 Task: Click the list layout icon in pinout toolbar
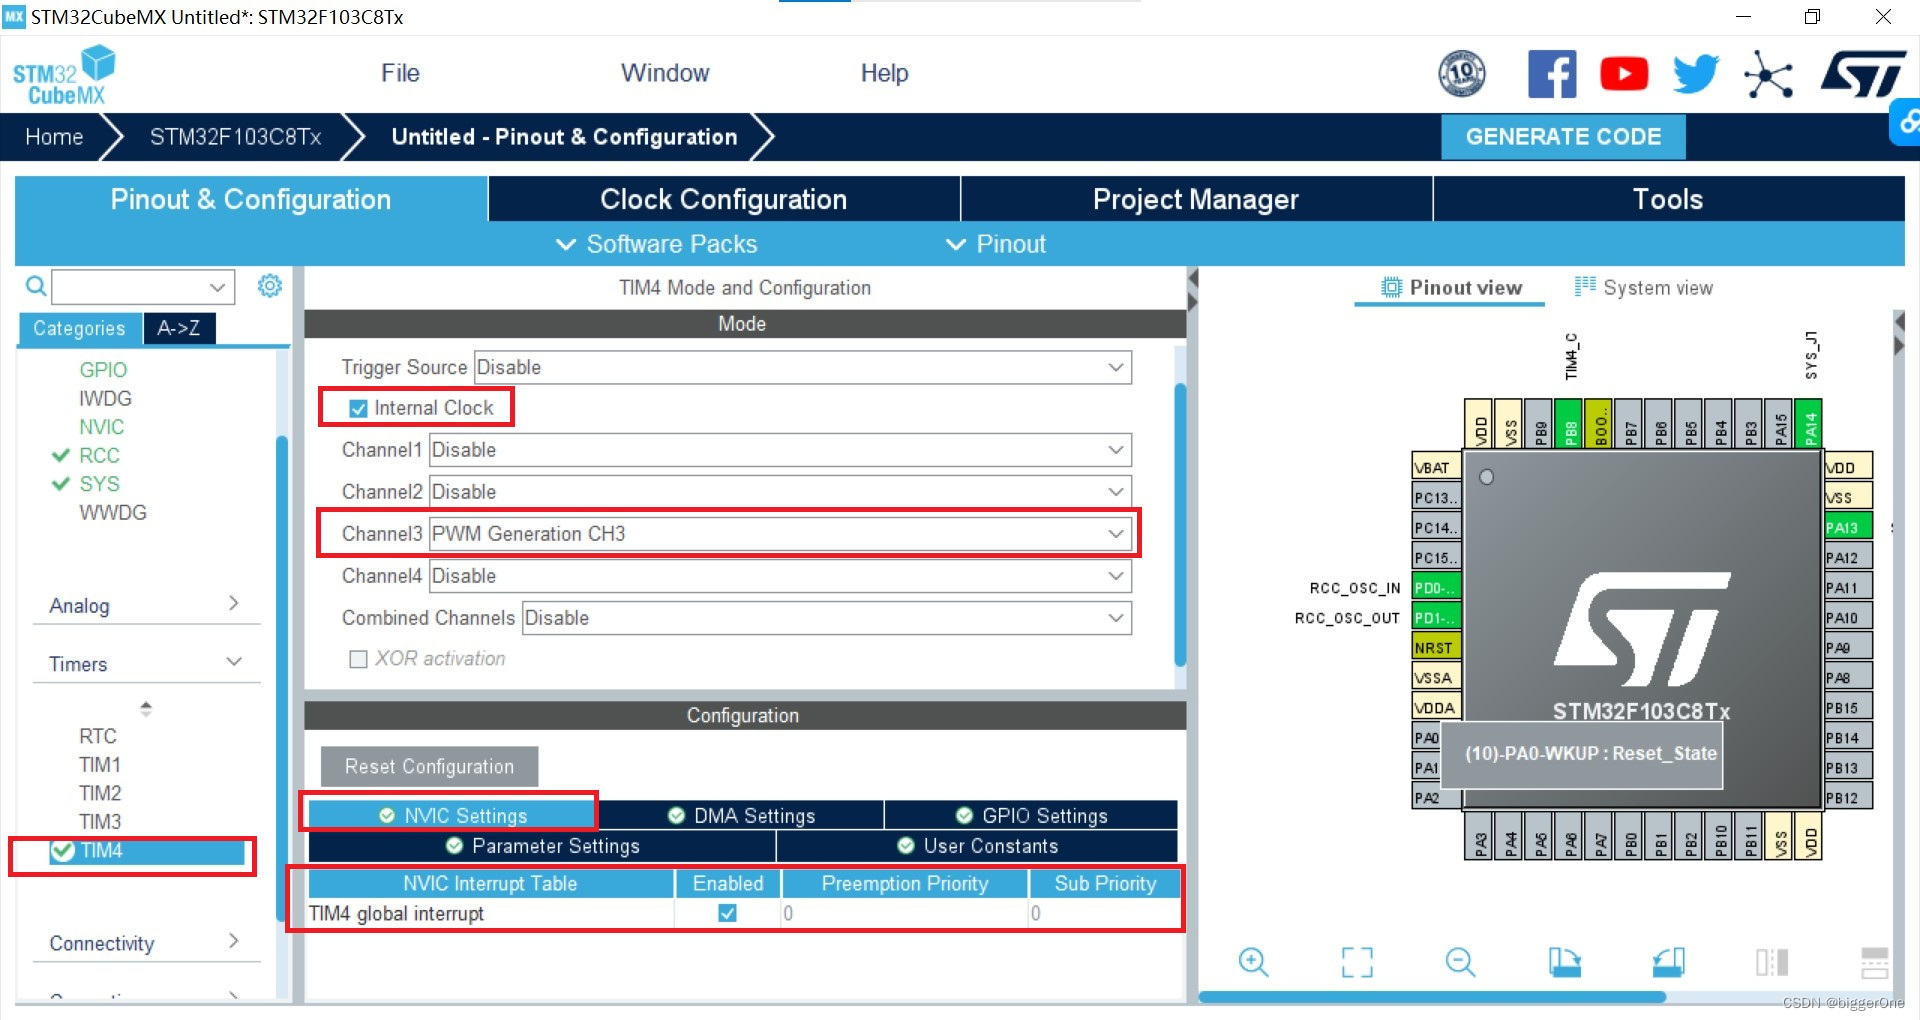coord(1875,962)
